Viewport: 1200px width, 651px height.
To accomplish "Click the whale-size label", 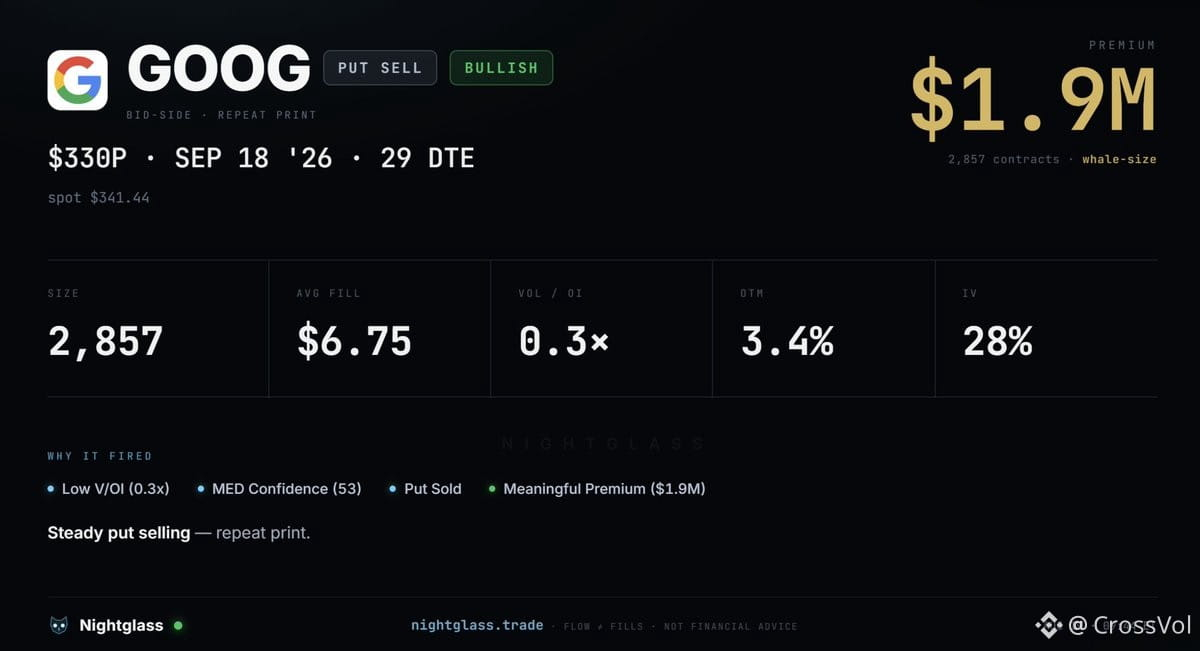I will (1119, 159).
